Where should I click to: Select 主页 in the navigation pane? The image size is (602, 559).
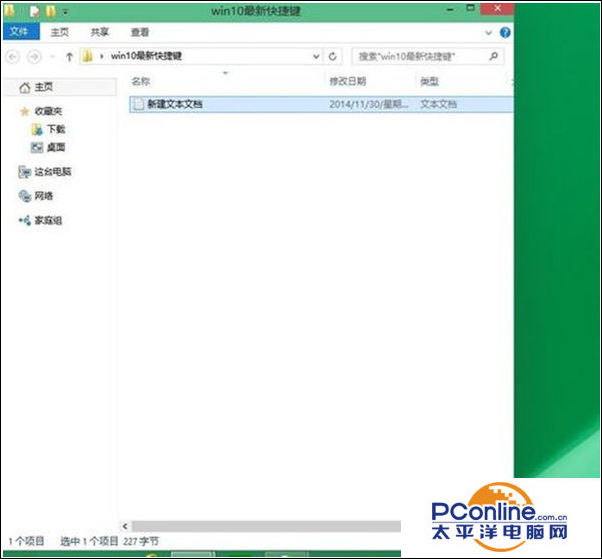[x=43, y=88]
